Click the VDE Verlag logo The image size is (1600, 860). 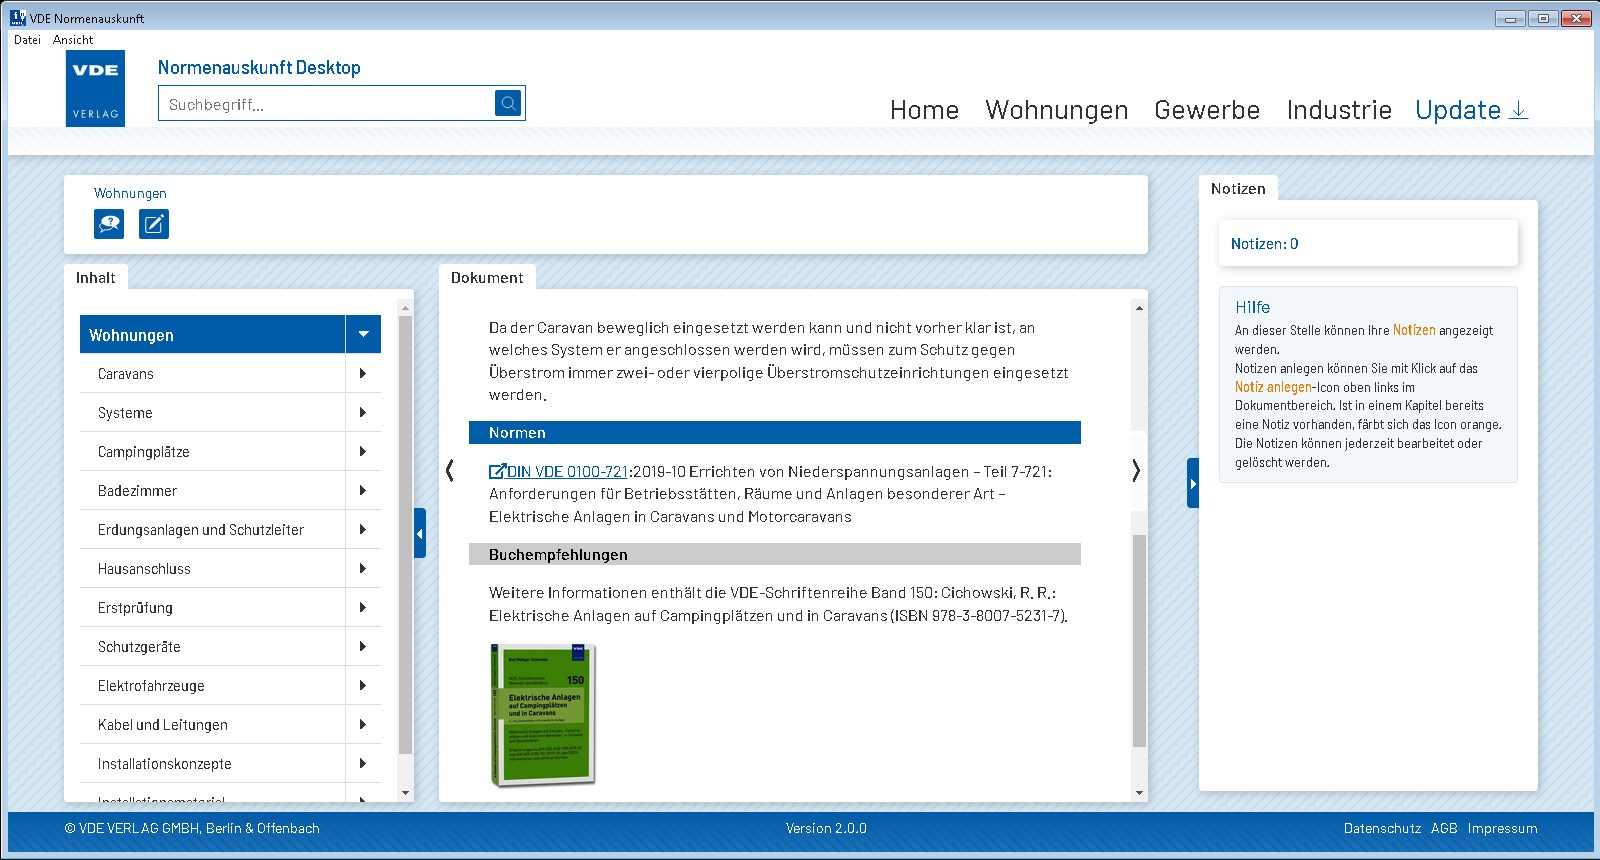[x=96, y=88]
